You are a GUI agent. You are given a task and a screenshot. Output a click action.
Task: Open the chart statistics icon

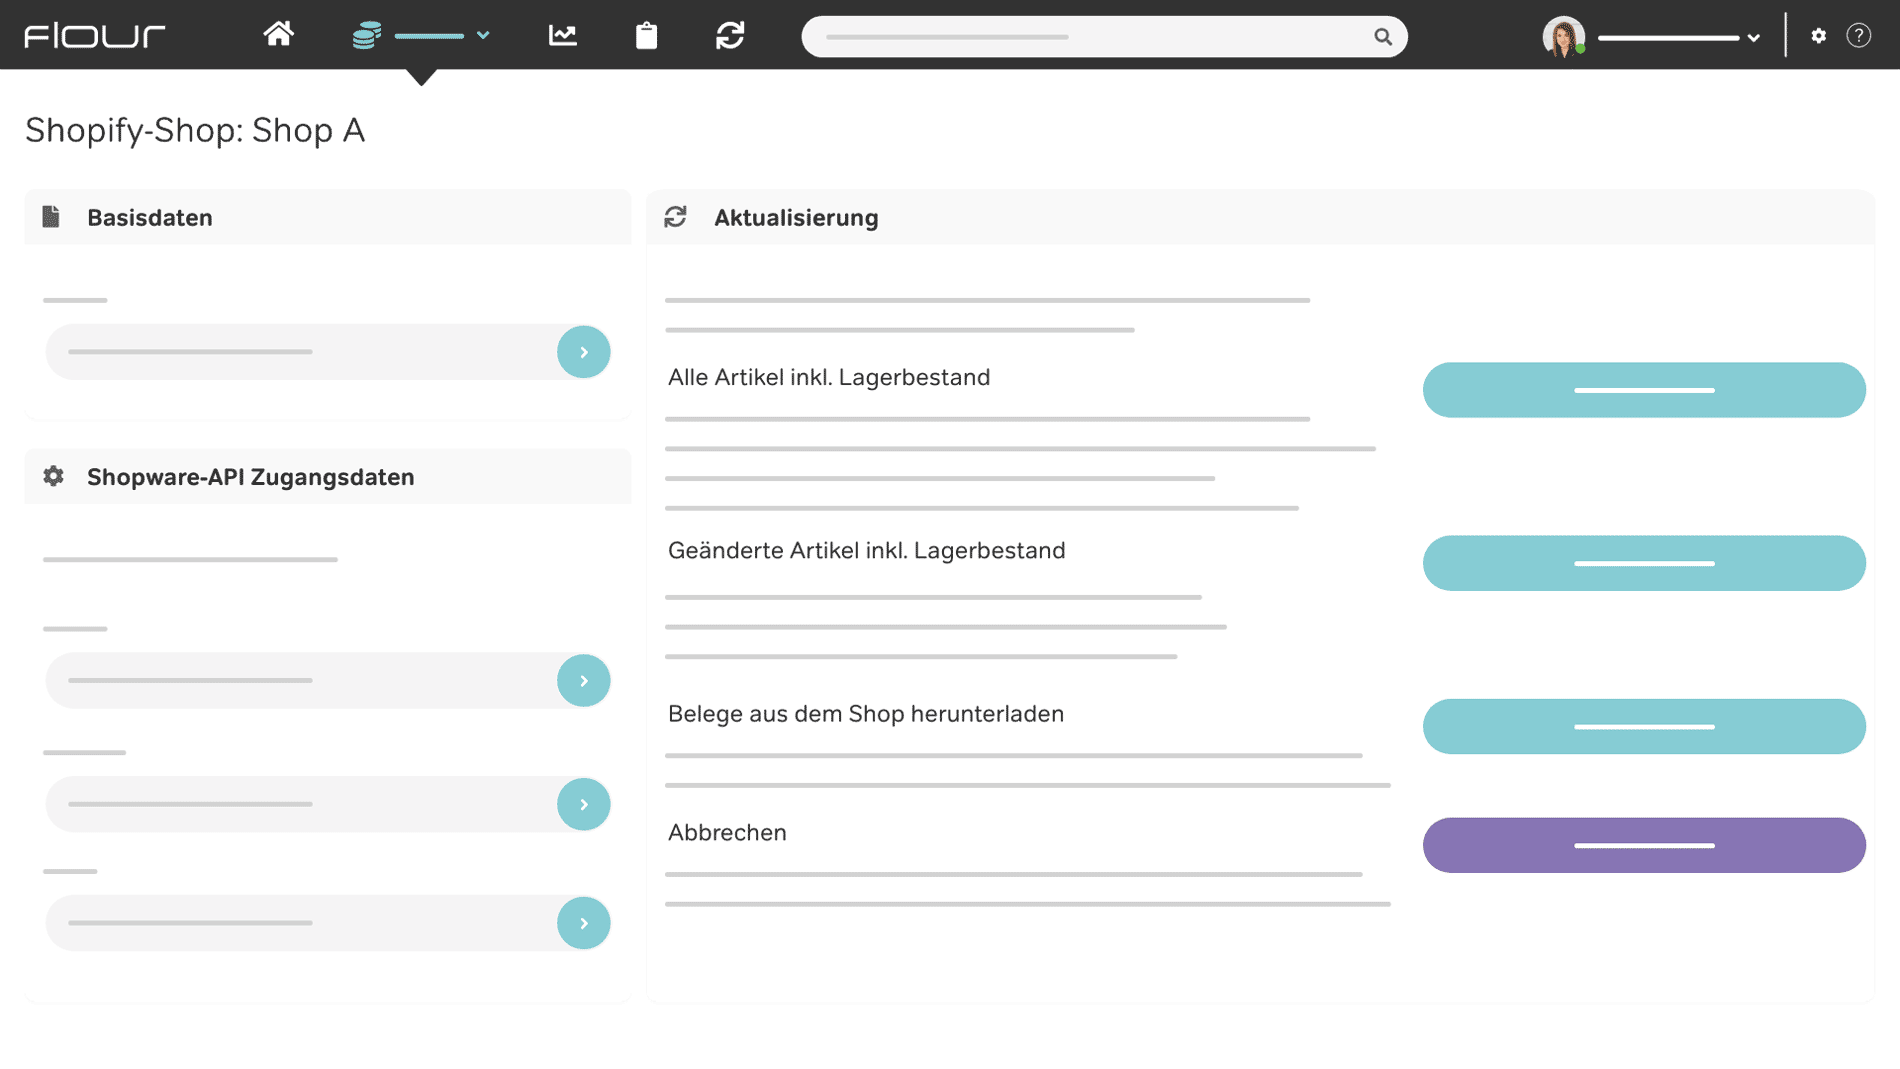point(563,36)
